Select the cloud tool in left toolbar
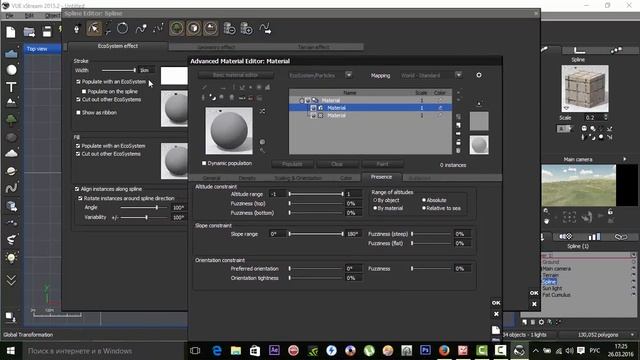The width and height of the screenshot is (640, 360). coord(11,153)
